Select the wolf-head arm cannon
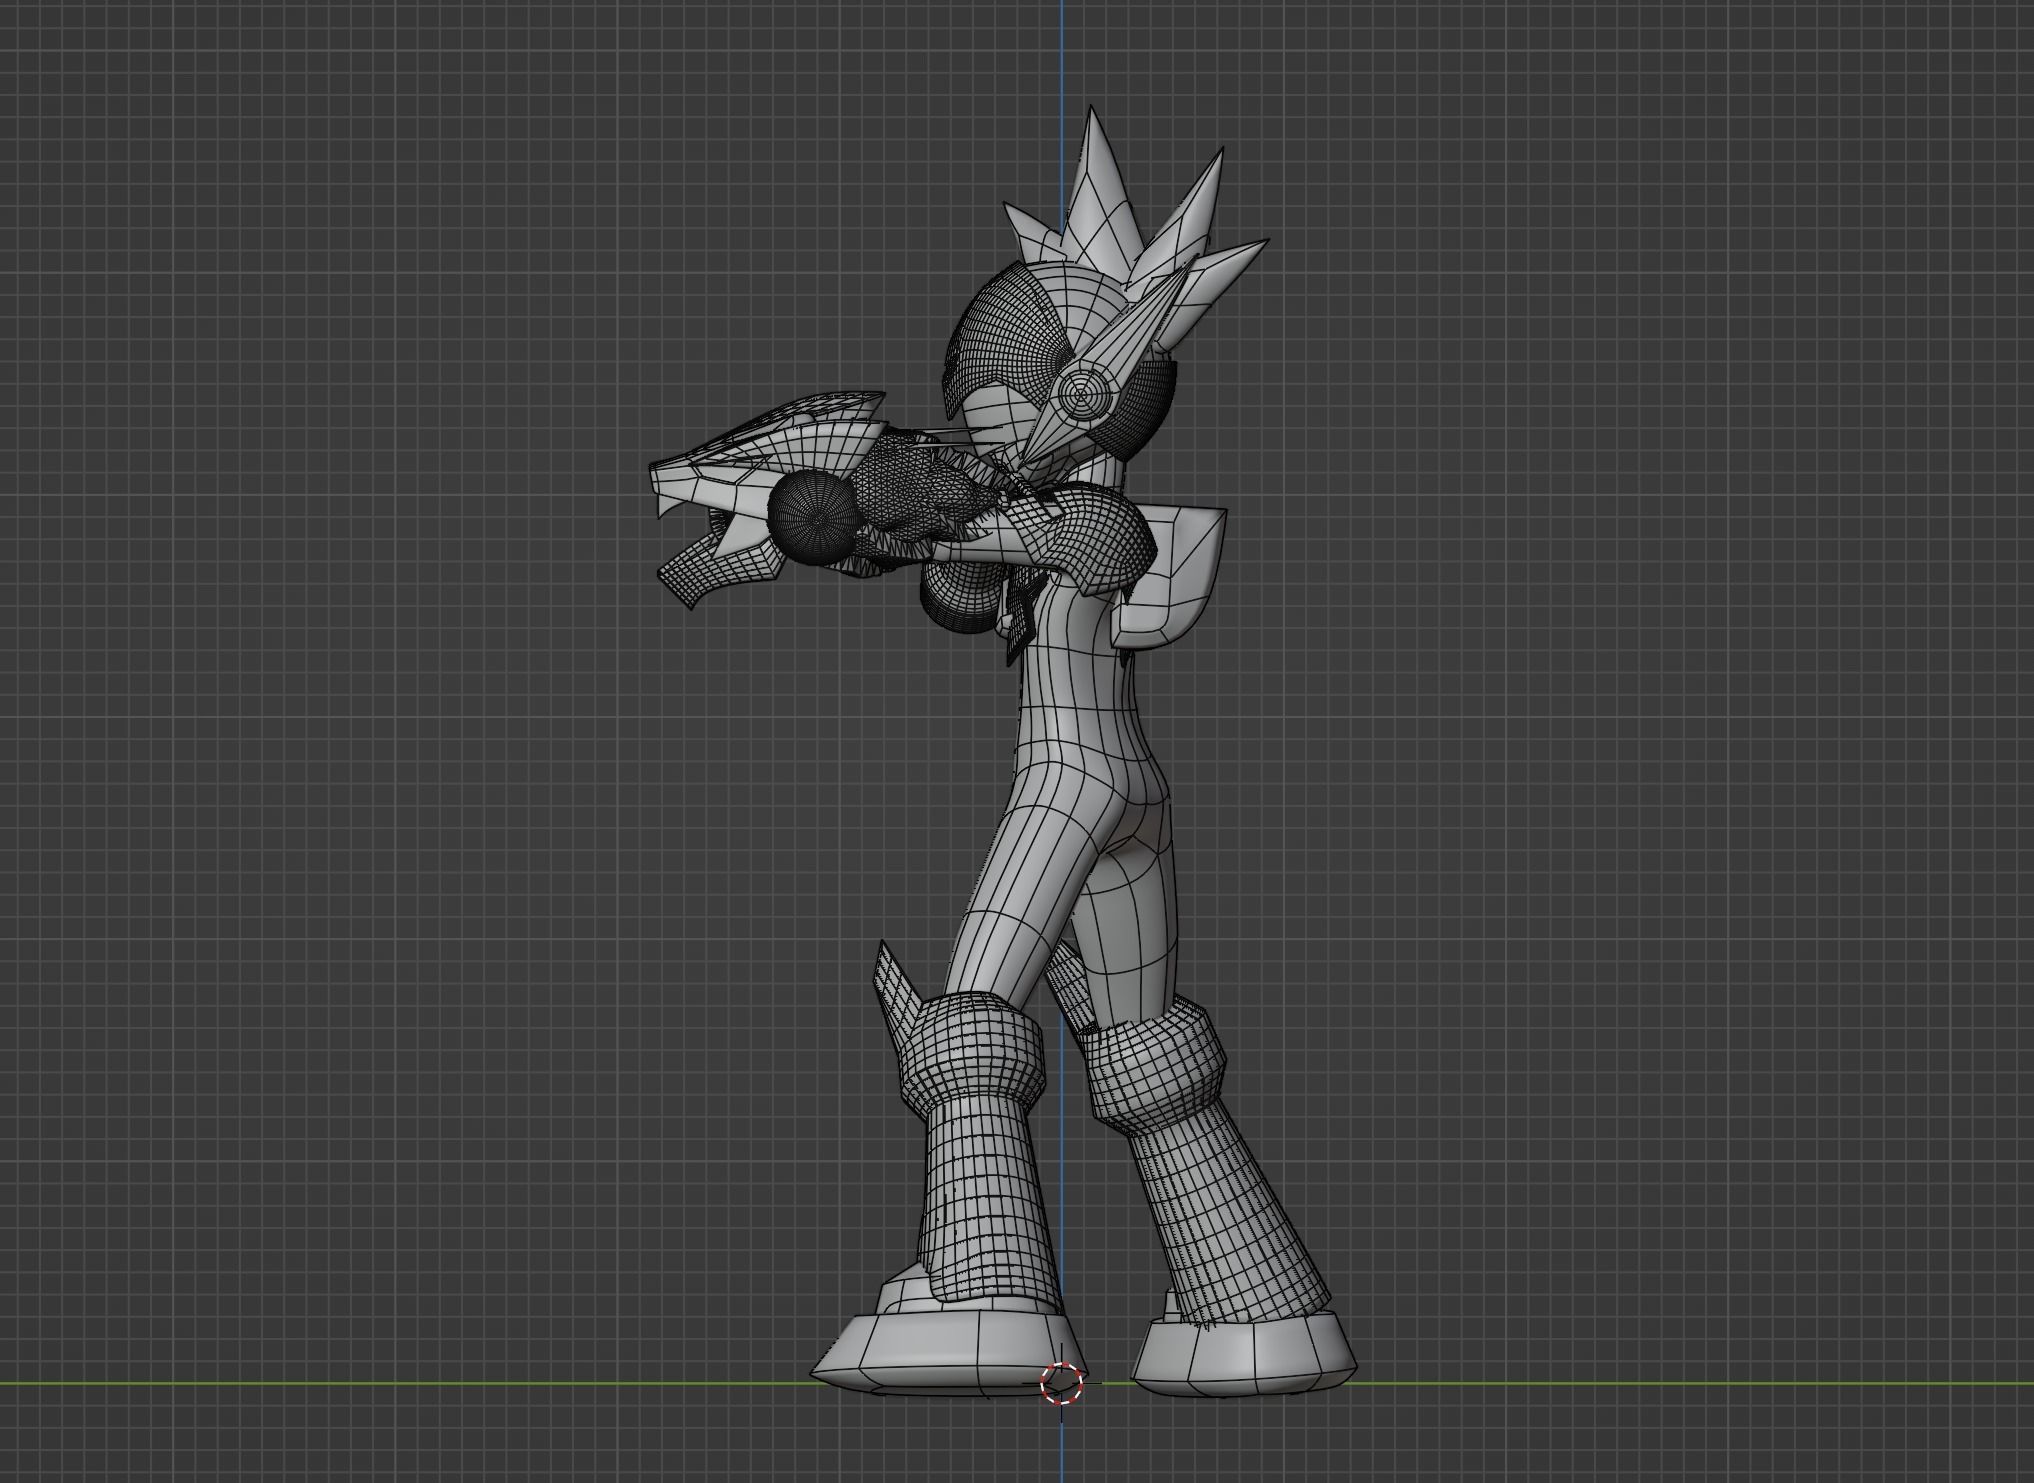The image size is (2034, 1483). tap(770, 500)
